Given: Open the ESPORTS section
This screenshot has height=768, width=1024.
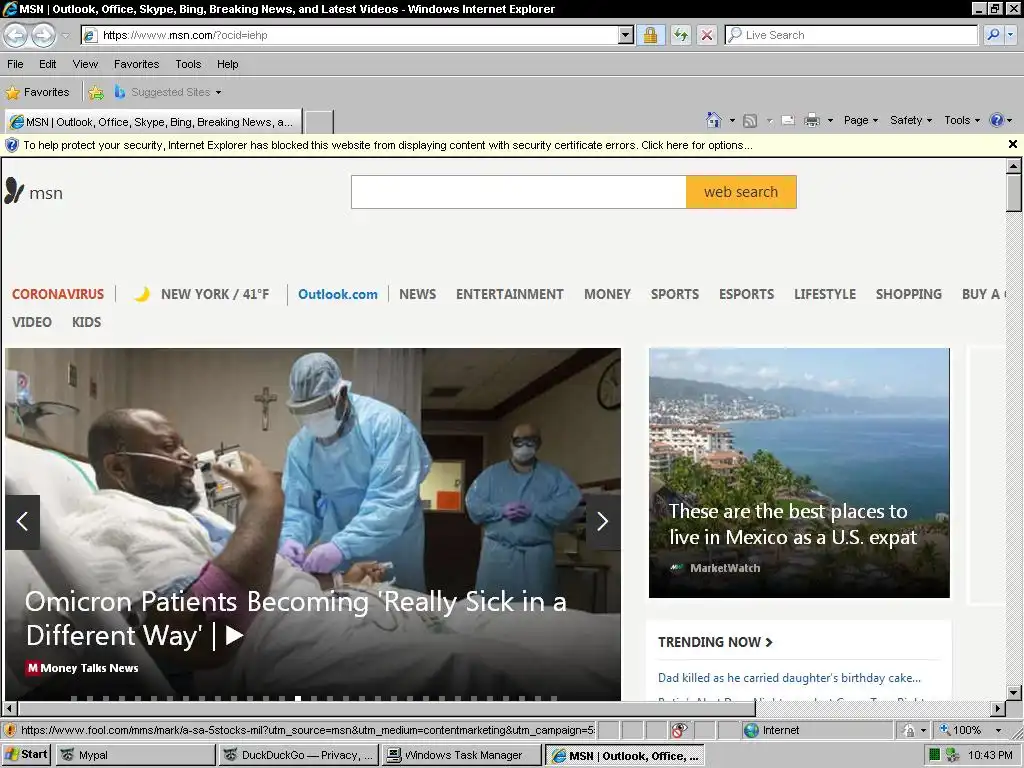Looking at the screenshot, I should click(x=746, y=294).
